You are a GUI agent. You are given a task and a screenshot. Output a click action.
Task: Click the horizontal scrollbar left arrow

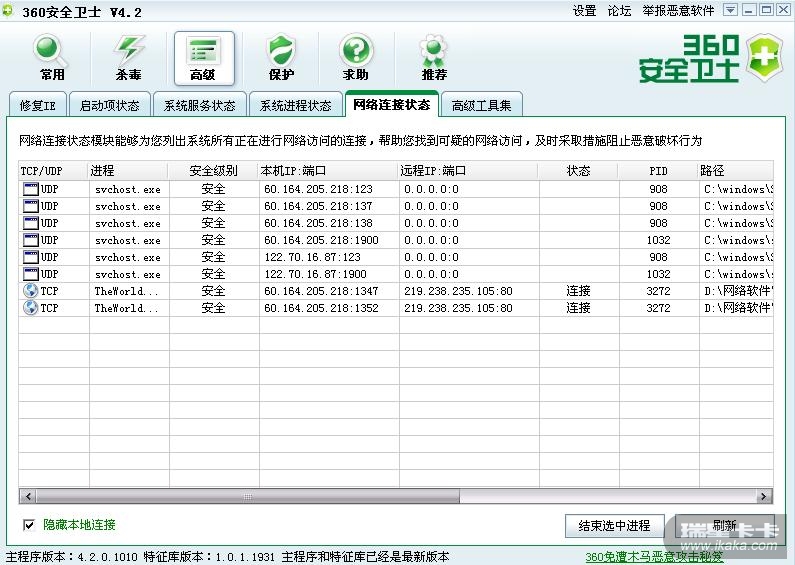[x=28, y=496]
